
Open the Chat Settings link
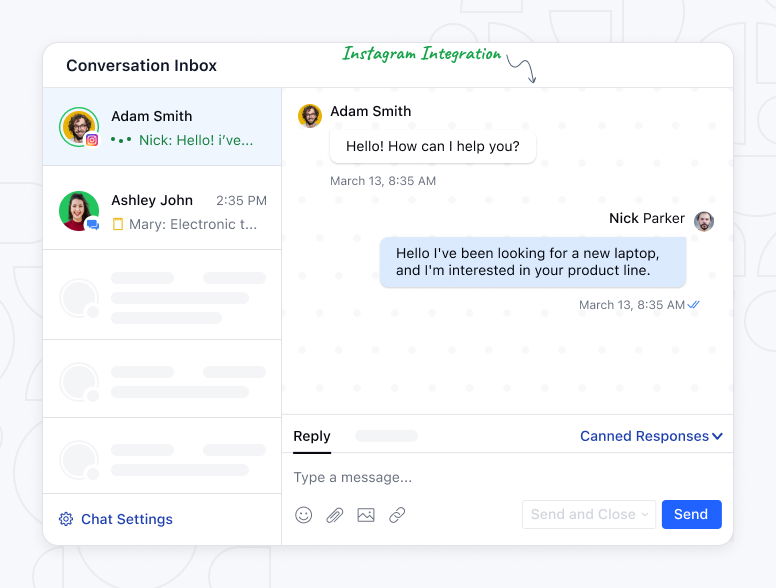click(126, 519)
